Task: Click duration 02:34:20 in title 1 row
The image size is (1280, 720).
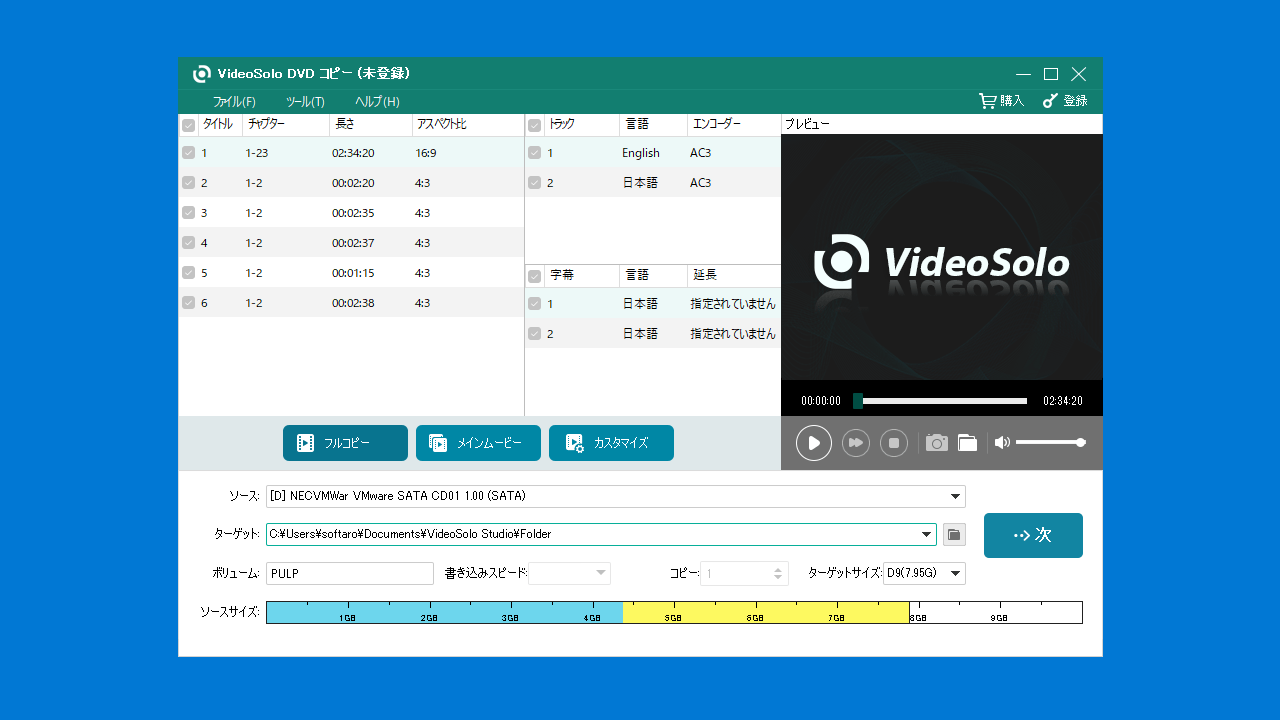Action: click(x=353, y=153)
